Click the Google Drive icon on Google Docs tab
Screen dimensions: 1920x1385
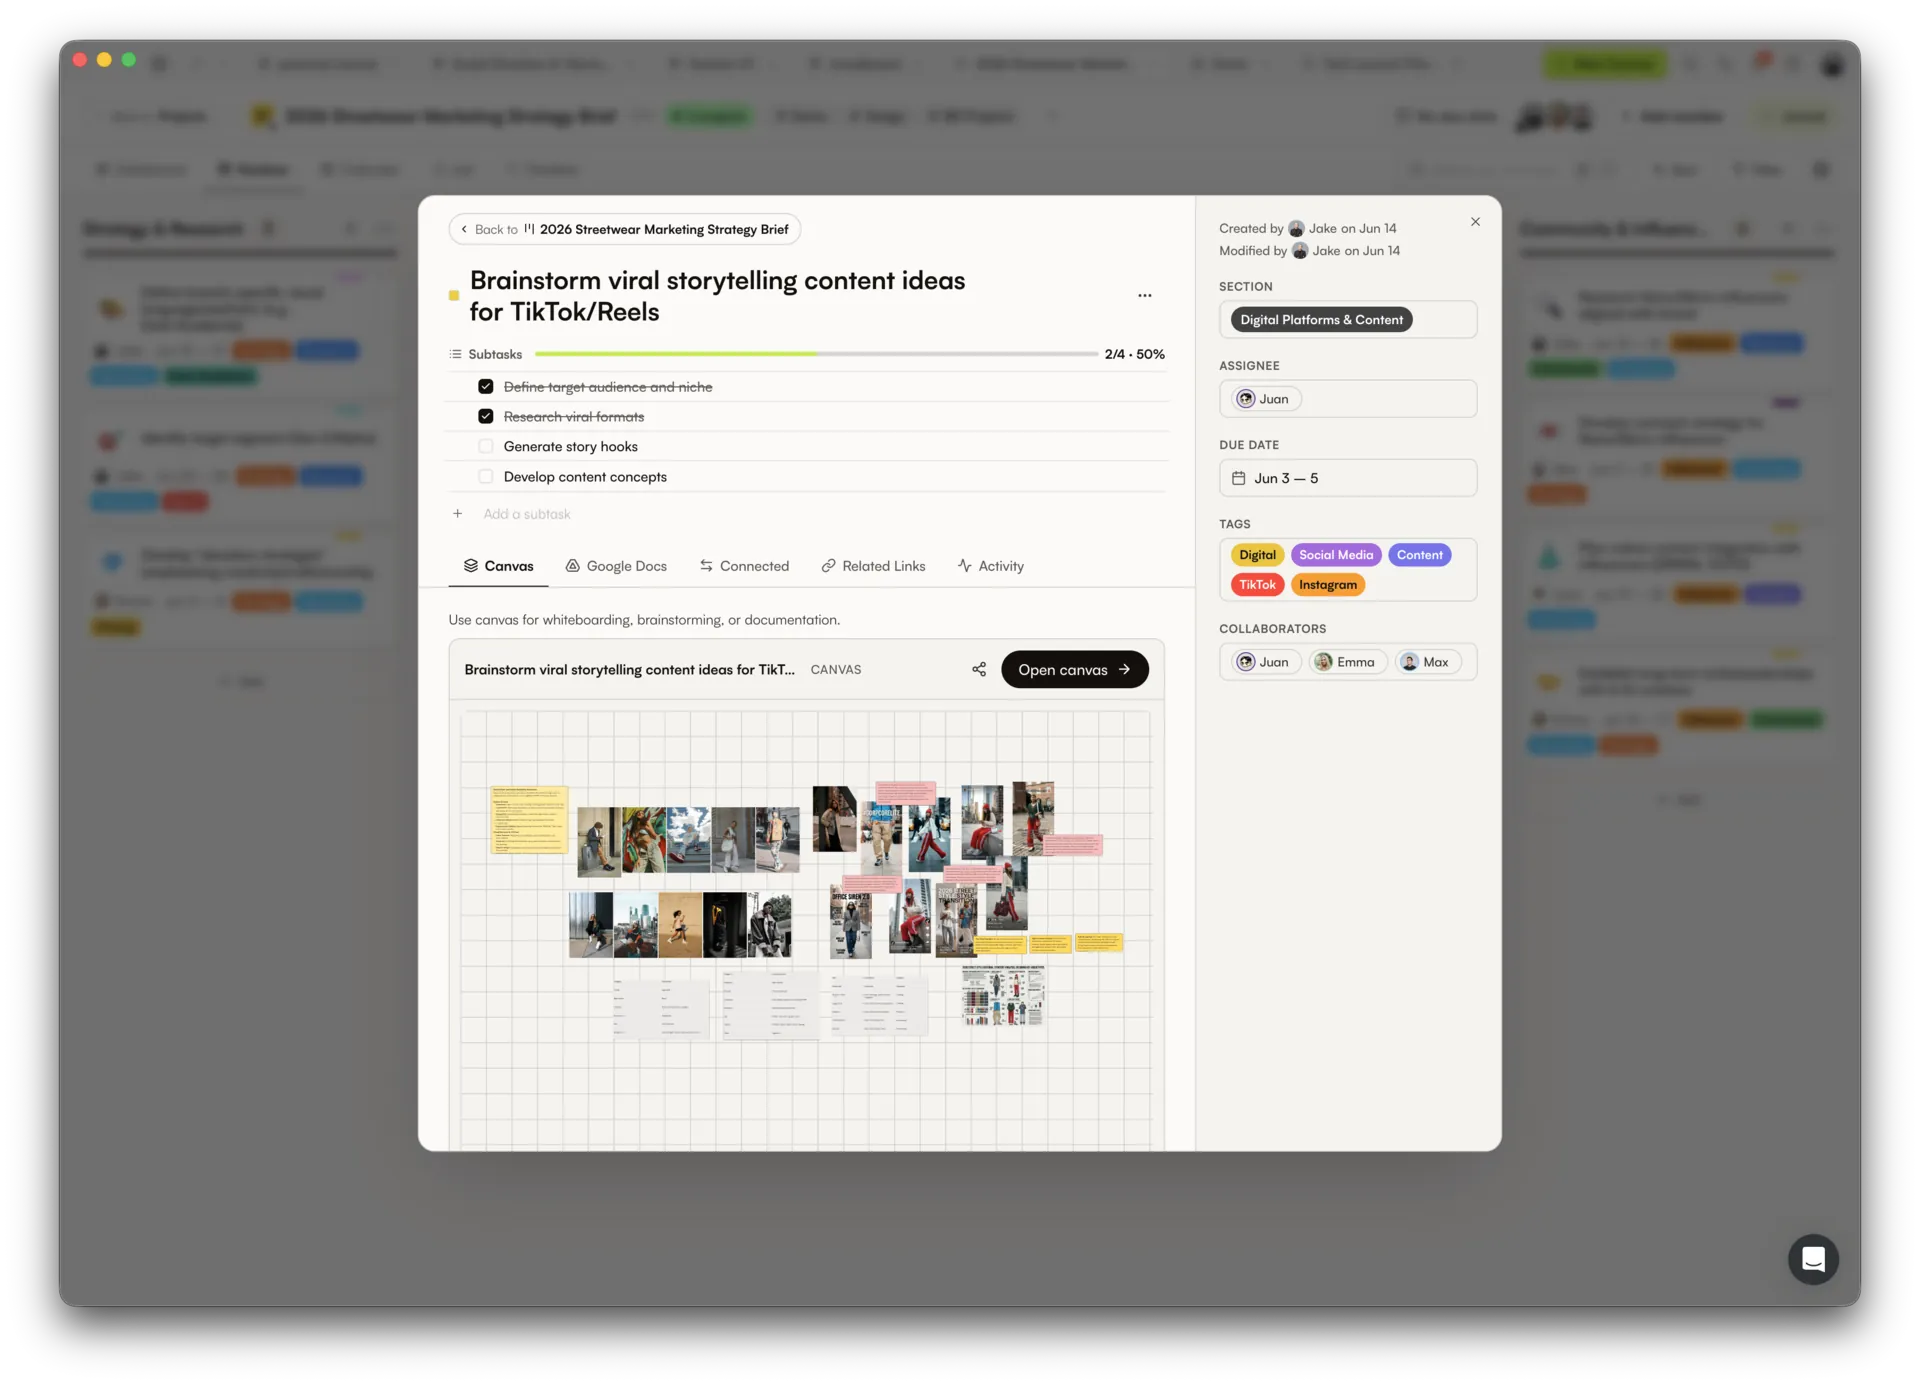click(573, 566)
